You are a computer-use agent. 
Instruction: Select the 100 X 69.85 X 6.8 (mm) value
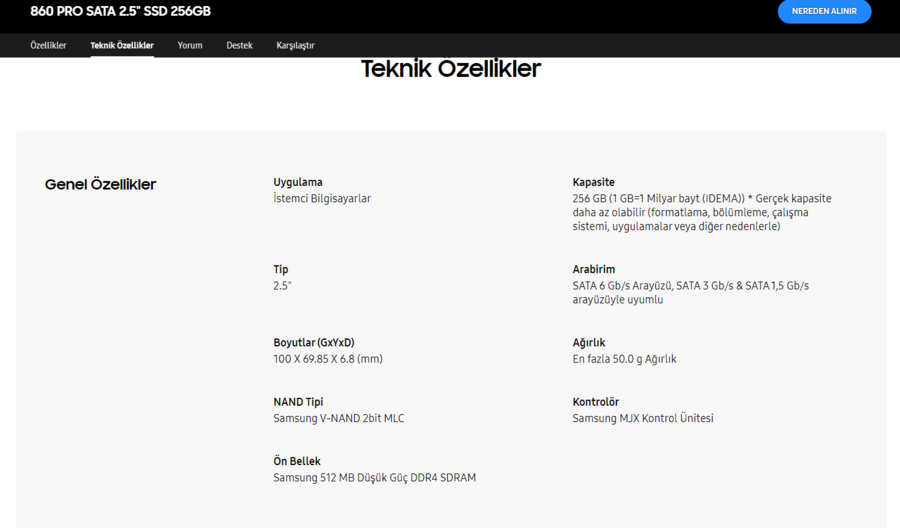click(328, 359)
